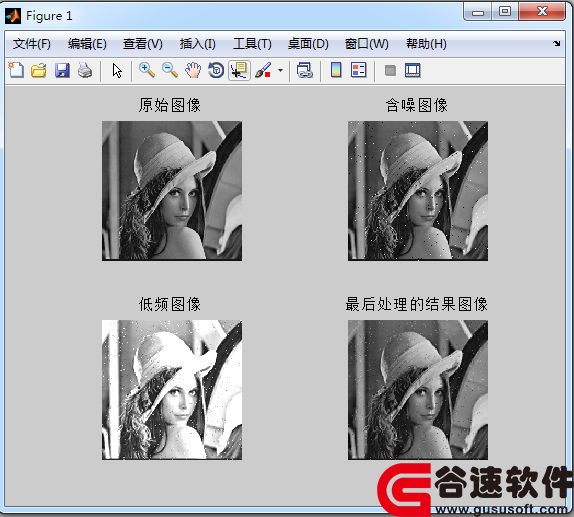574x517 pixels.
Task: Click the MATLAB logo in title bar
Action: (13, 16)
